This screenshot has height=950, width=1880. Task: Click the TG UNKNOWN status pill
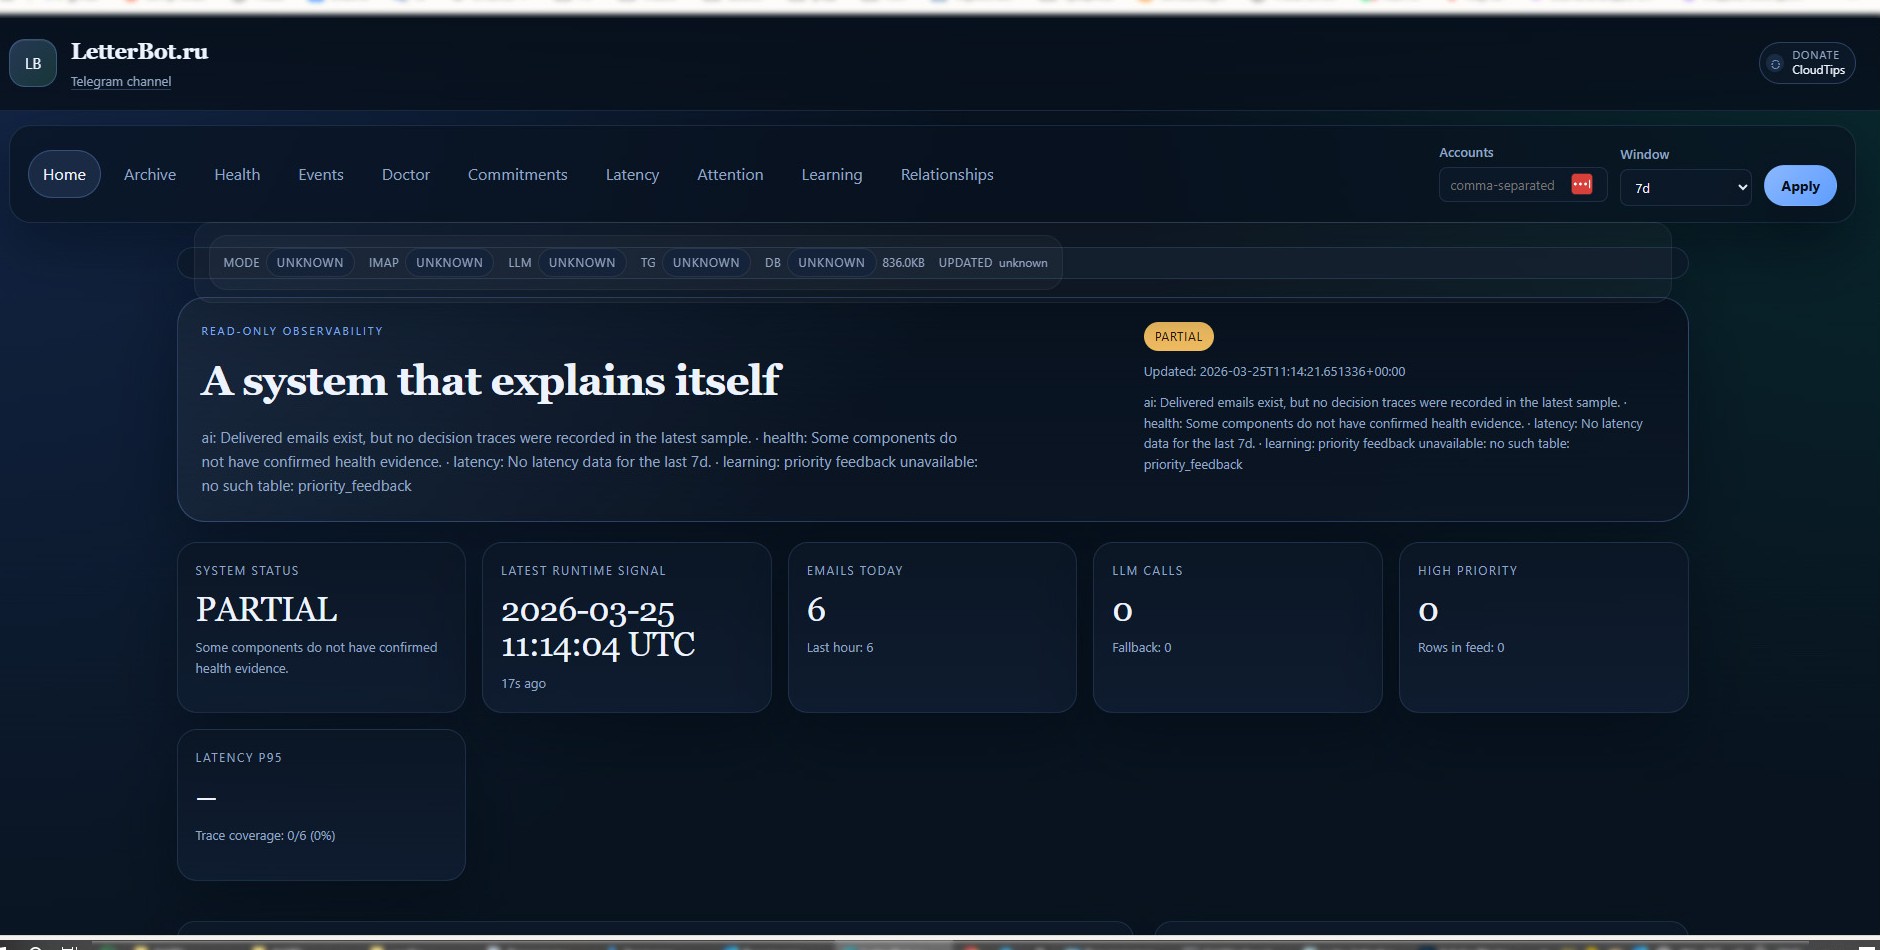pos(706,262)
